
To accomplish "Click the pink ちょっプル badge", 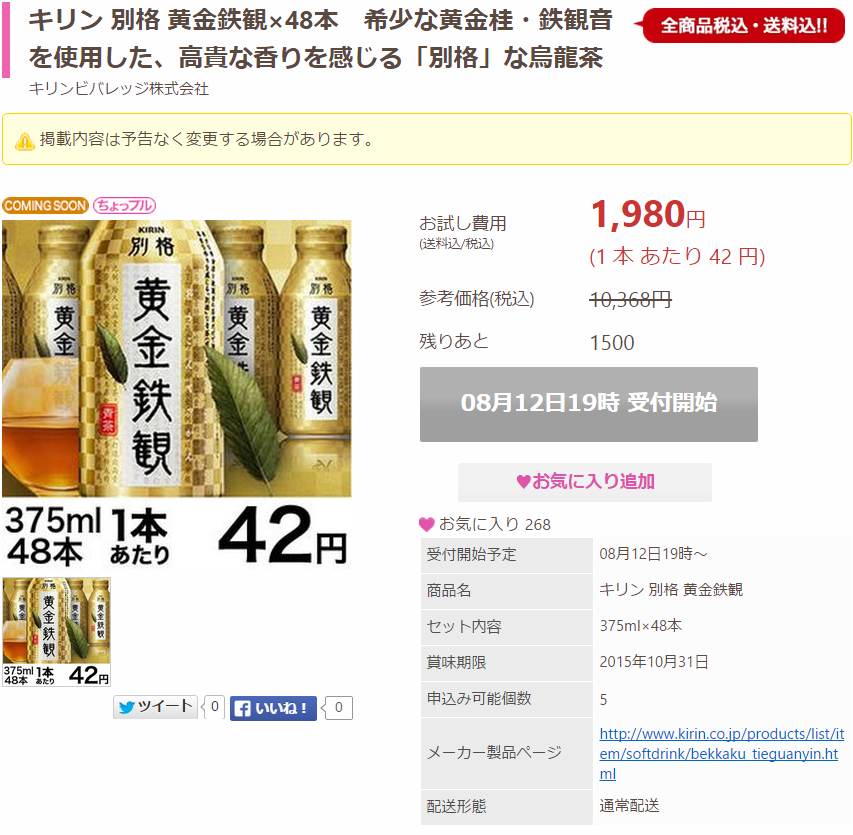I will [x=125, y=206].
